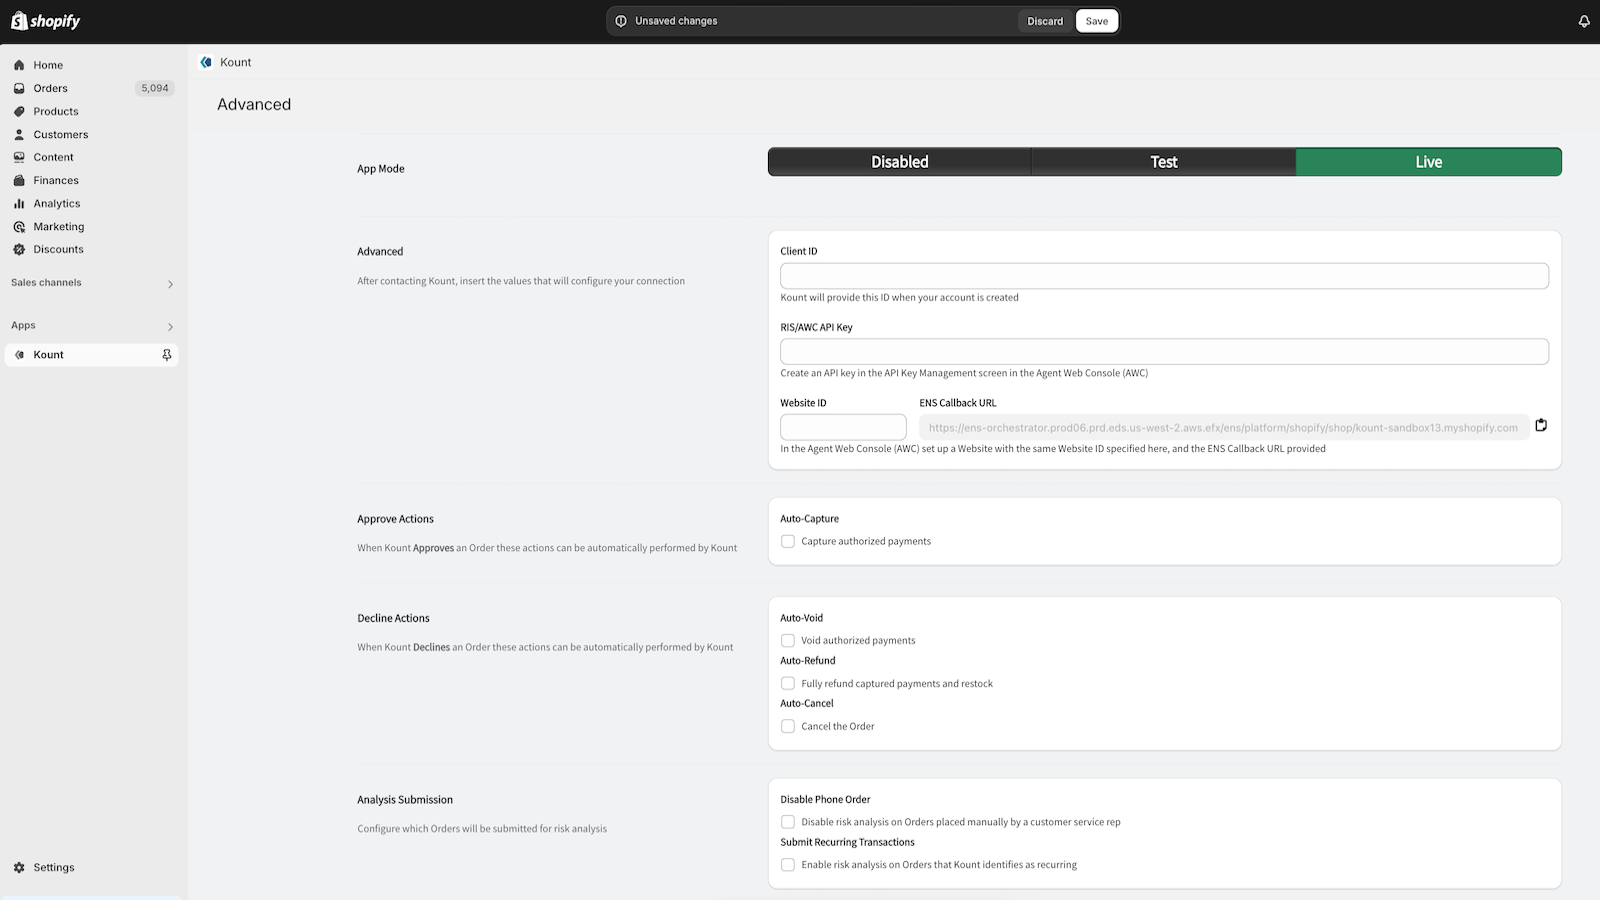
Task: Unpin Kount app using pin icon
Action: point(167,355)
